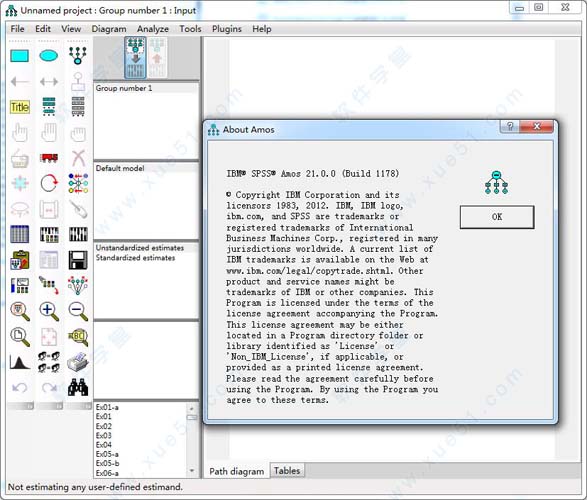Open the list variables in data set tool

click(x=78, y=106)
